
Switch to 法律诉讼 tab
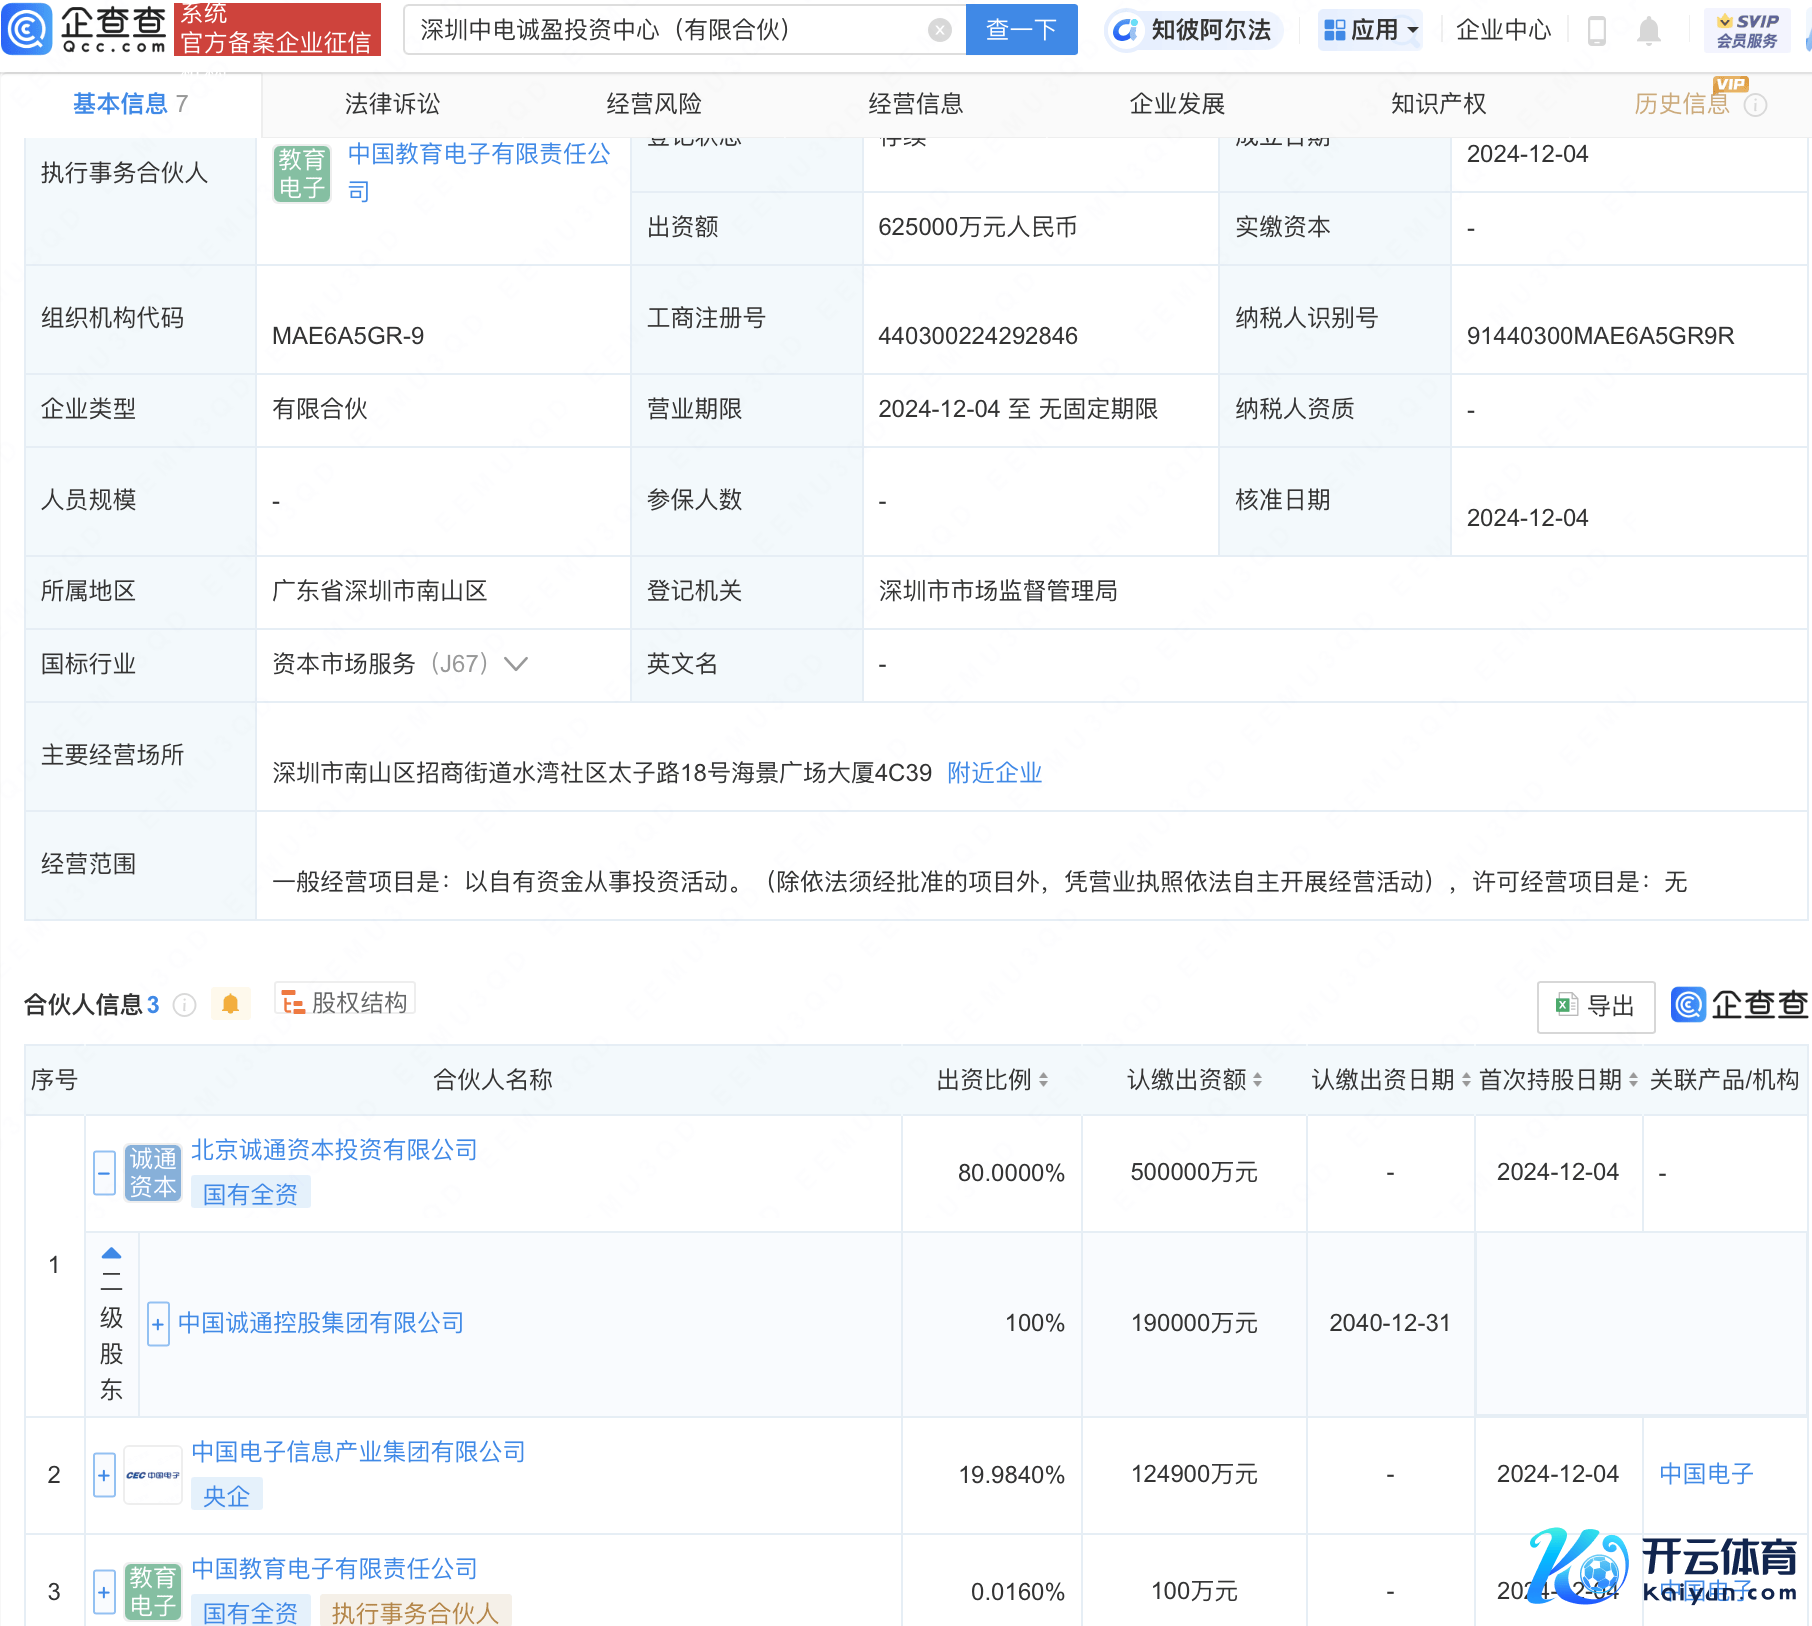392,104
